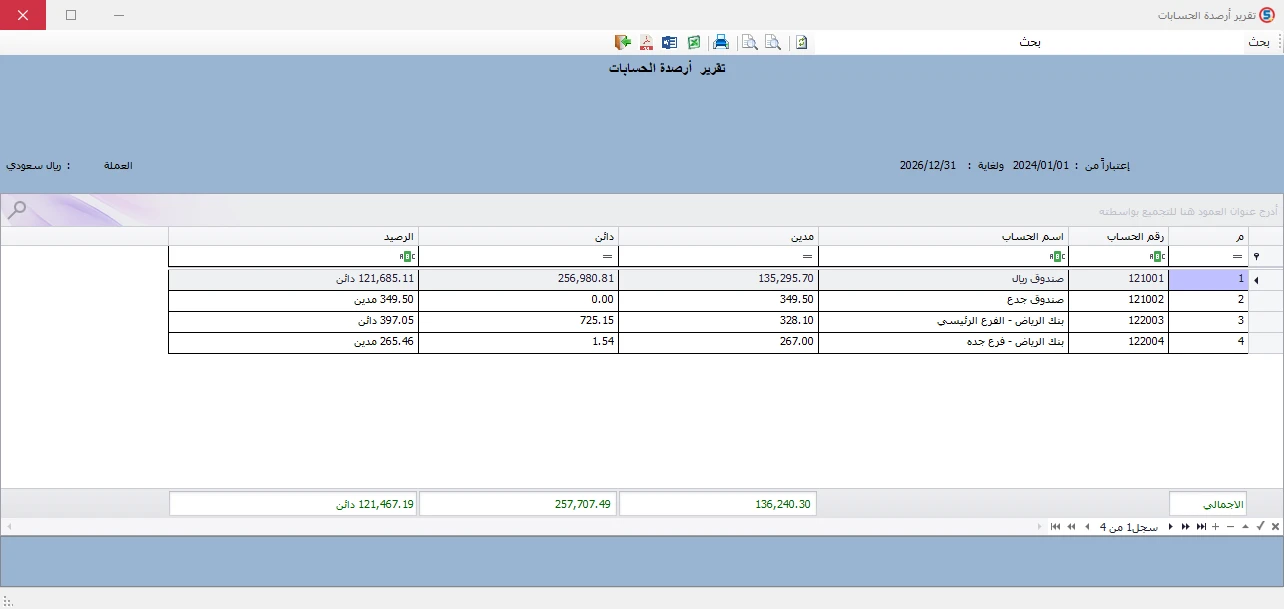Sort by the اسم الحساب column header
This screenshot has height=609, width=1284.
[x=943, y=236]
